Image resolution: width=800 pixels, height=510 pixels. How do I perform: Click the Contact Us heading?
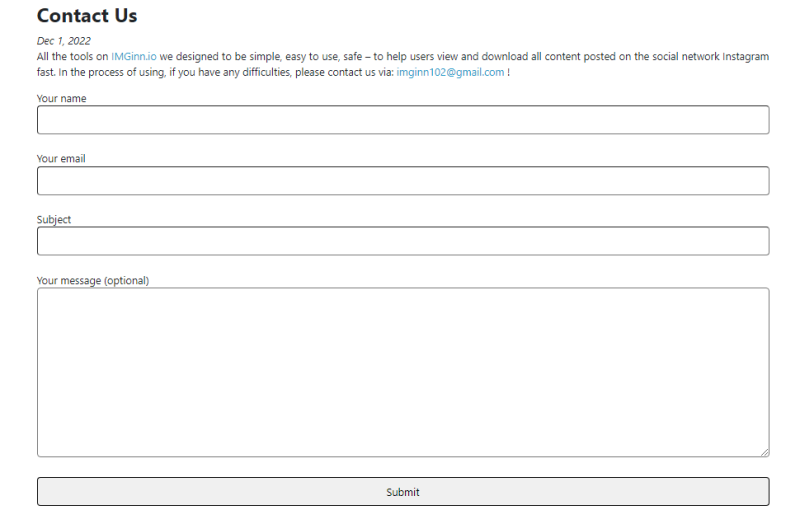[x=87, y=16]
